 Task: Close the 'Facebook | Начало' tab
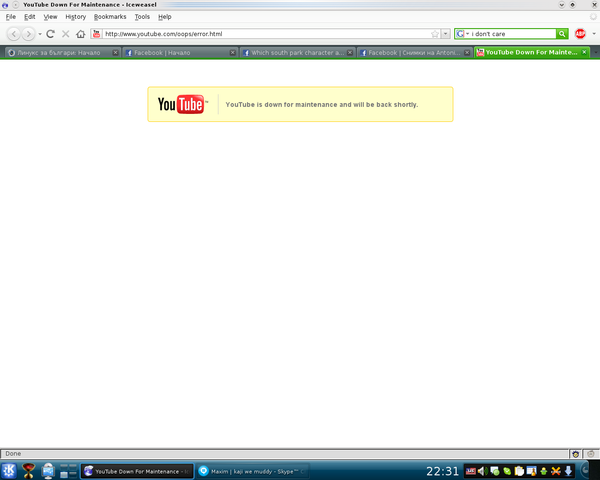point(232,53)
